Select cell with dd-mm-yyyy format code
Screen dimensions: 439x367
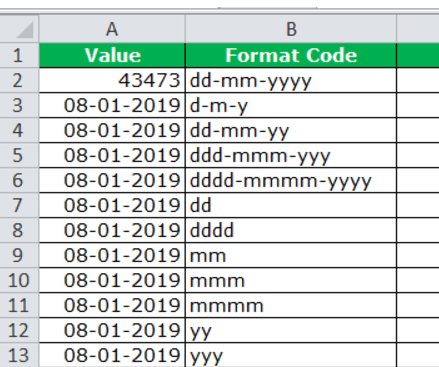click(291, 80)
